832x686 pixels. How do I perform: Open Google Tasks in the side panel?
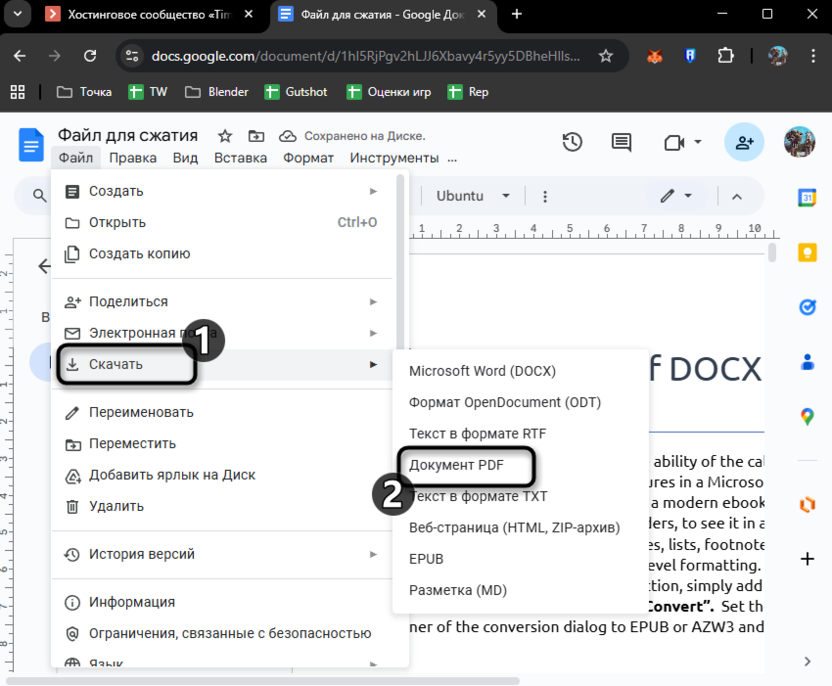click(808, 308)
